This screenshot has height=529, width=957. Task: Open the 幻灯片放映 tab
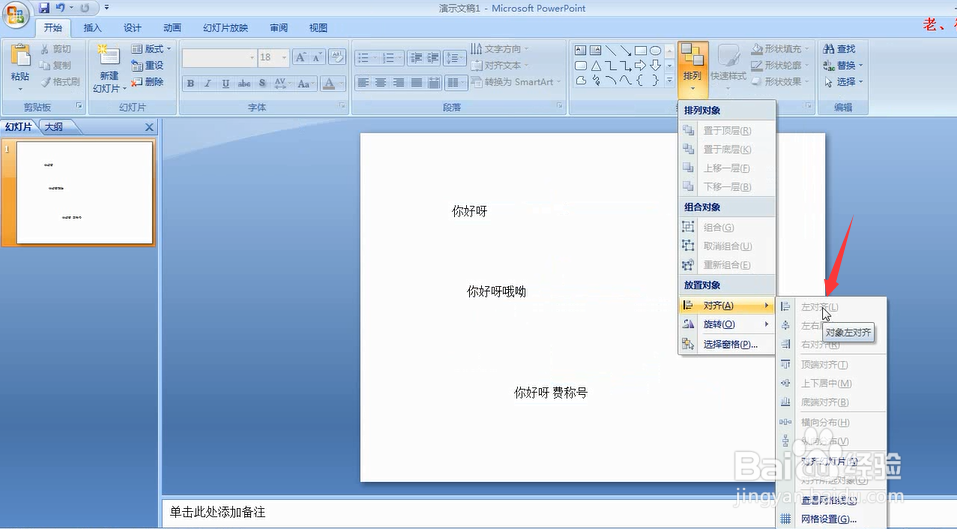[225, 27]
